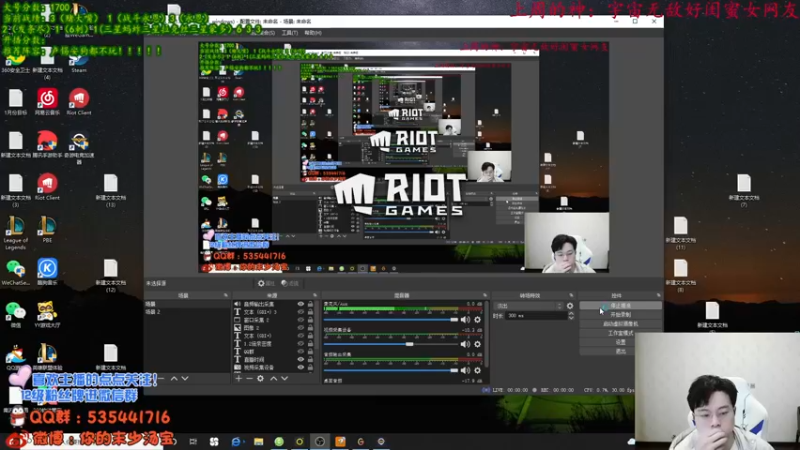Open 酷狗音乐 desktop icon

click(47, 272)
